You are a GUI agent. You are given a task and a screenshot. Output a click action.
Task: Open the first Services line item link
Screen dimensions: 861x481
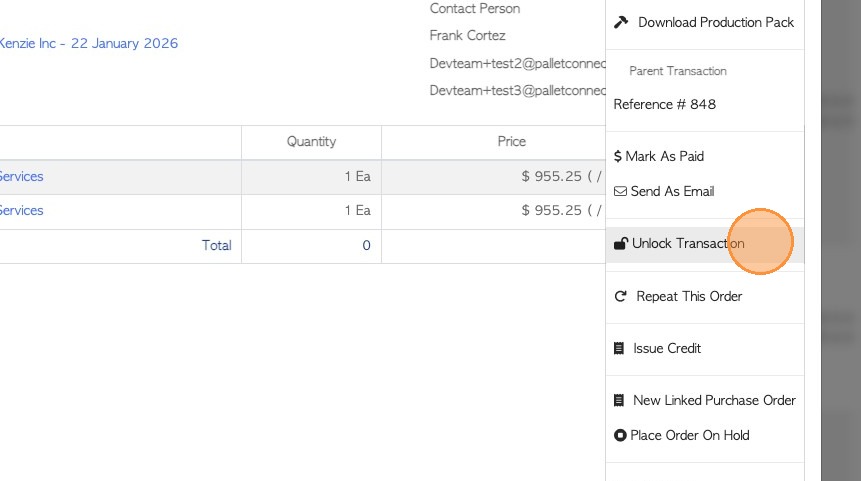[21, 176]
